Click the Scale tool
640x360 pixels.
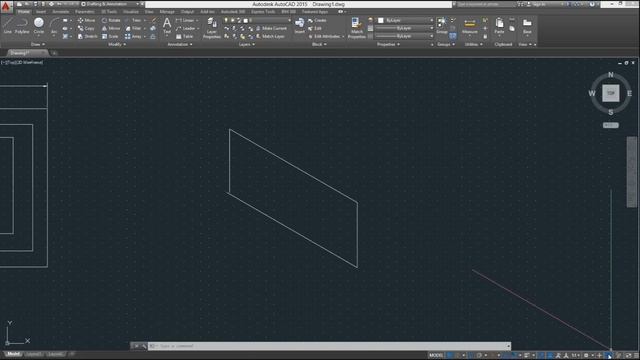tap(110, 36)
